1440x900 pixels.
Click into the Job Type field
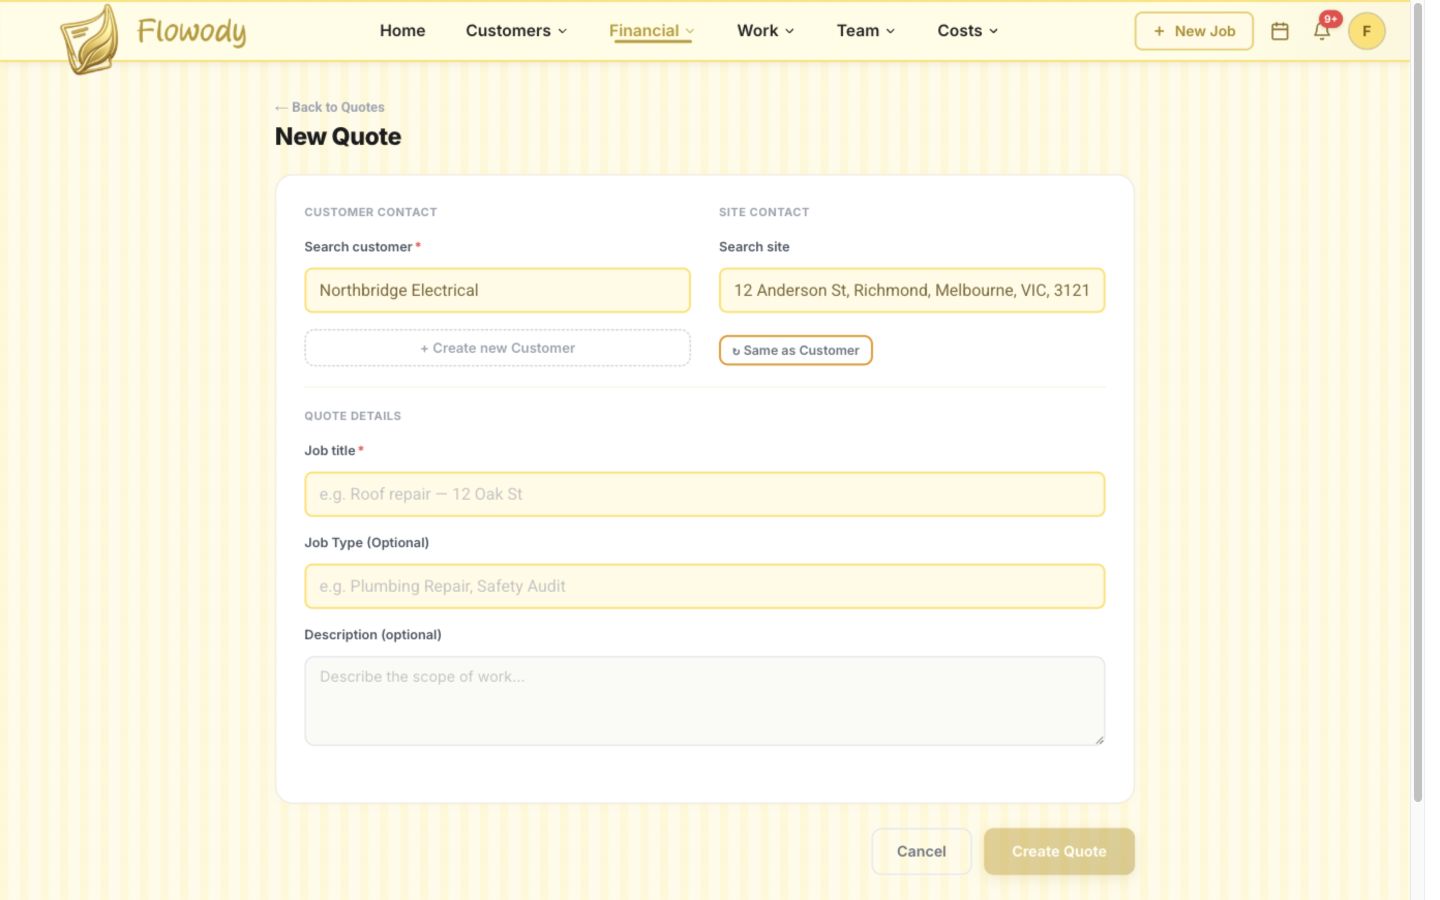(x=704, y=586)
